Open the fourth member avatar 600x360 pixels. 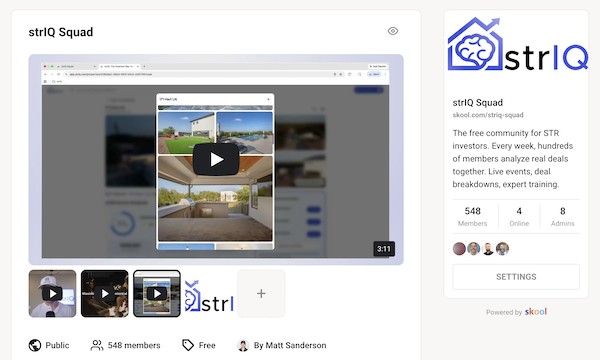(502, 249)
